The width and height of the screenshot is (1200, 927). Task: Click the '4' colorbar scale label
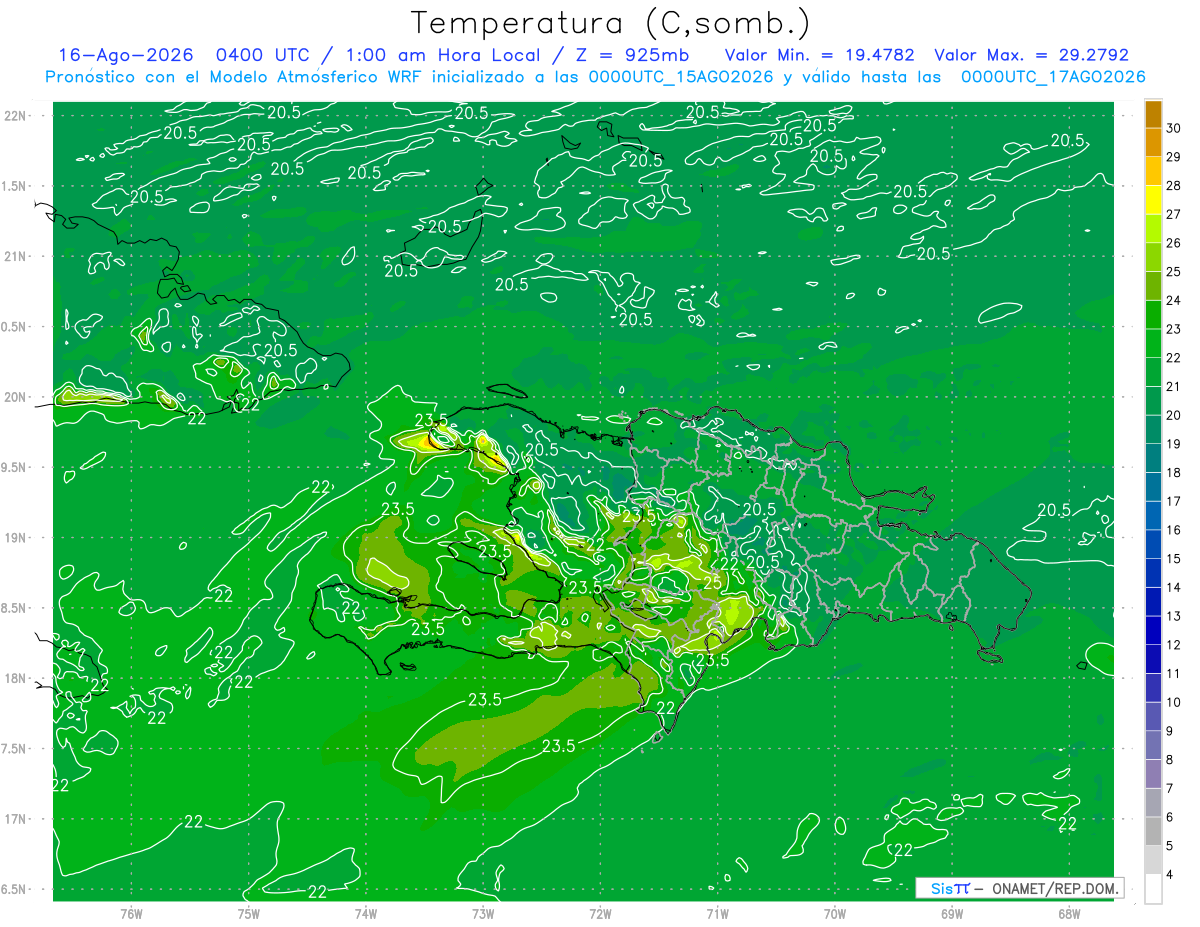point(1170,875)
